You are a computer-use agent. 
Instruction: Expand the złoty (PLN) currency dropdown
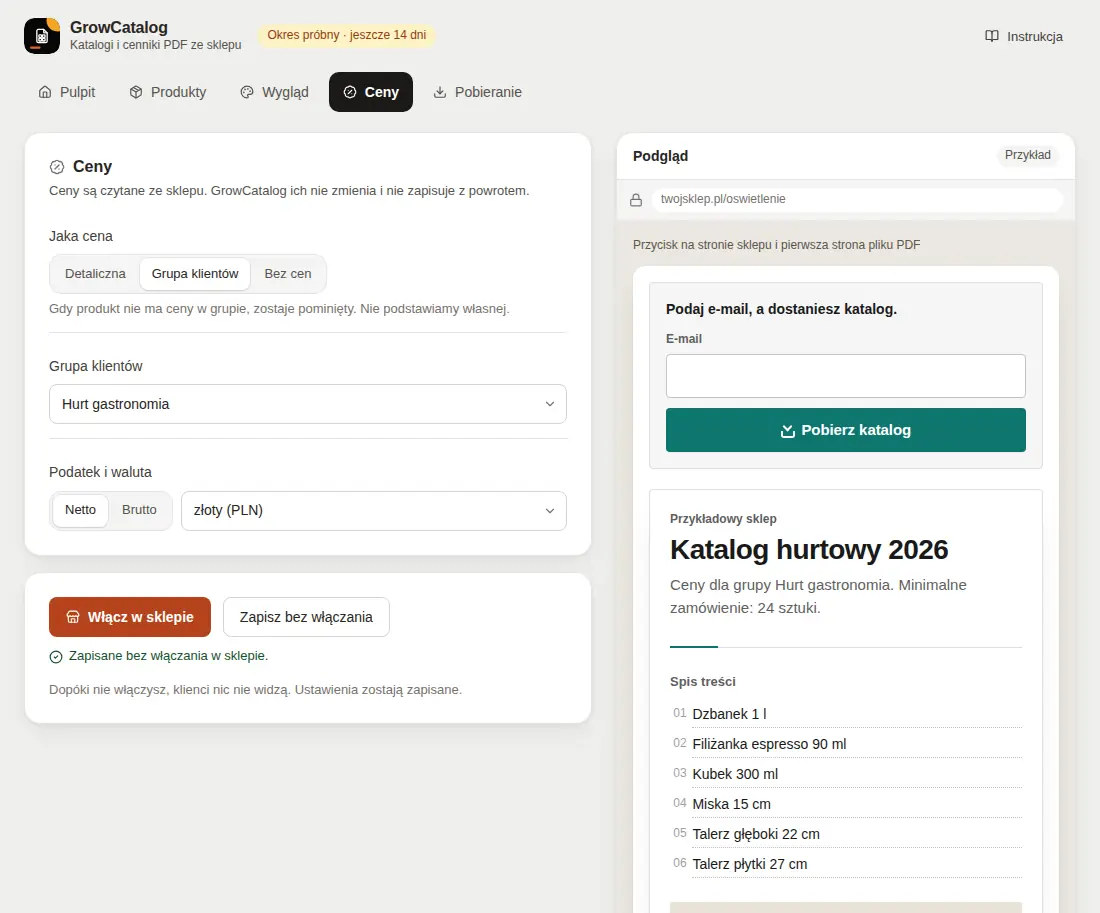click(374, 511)
